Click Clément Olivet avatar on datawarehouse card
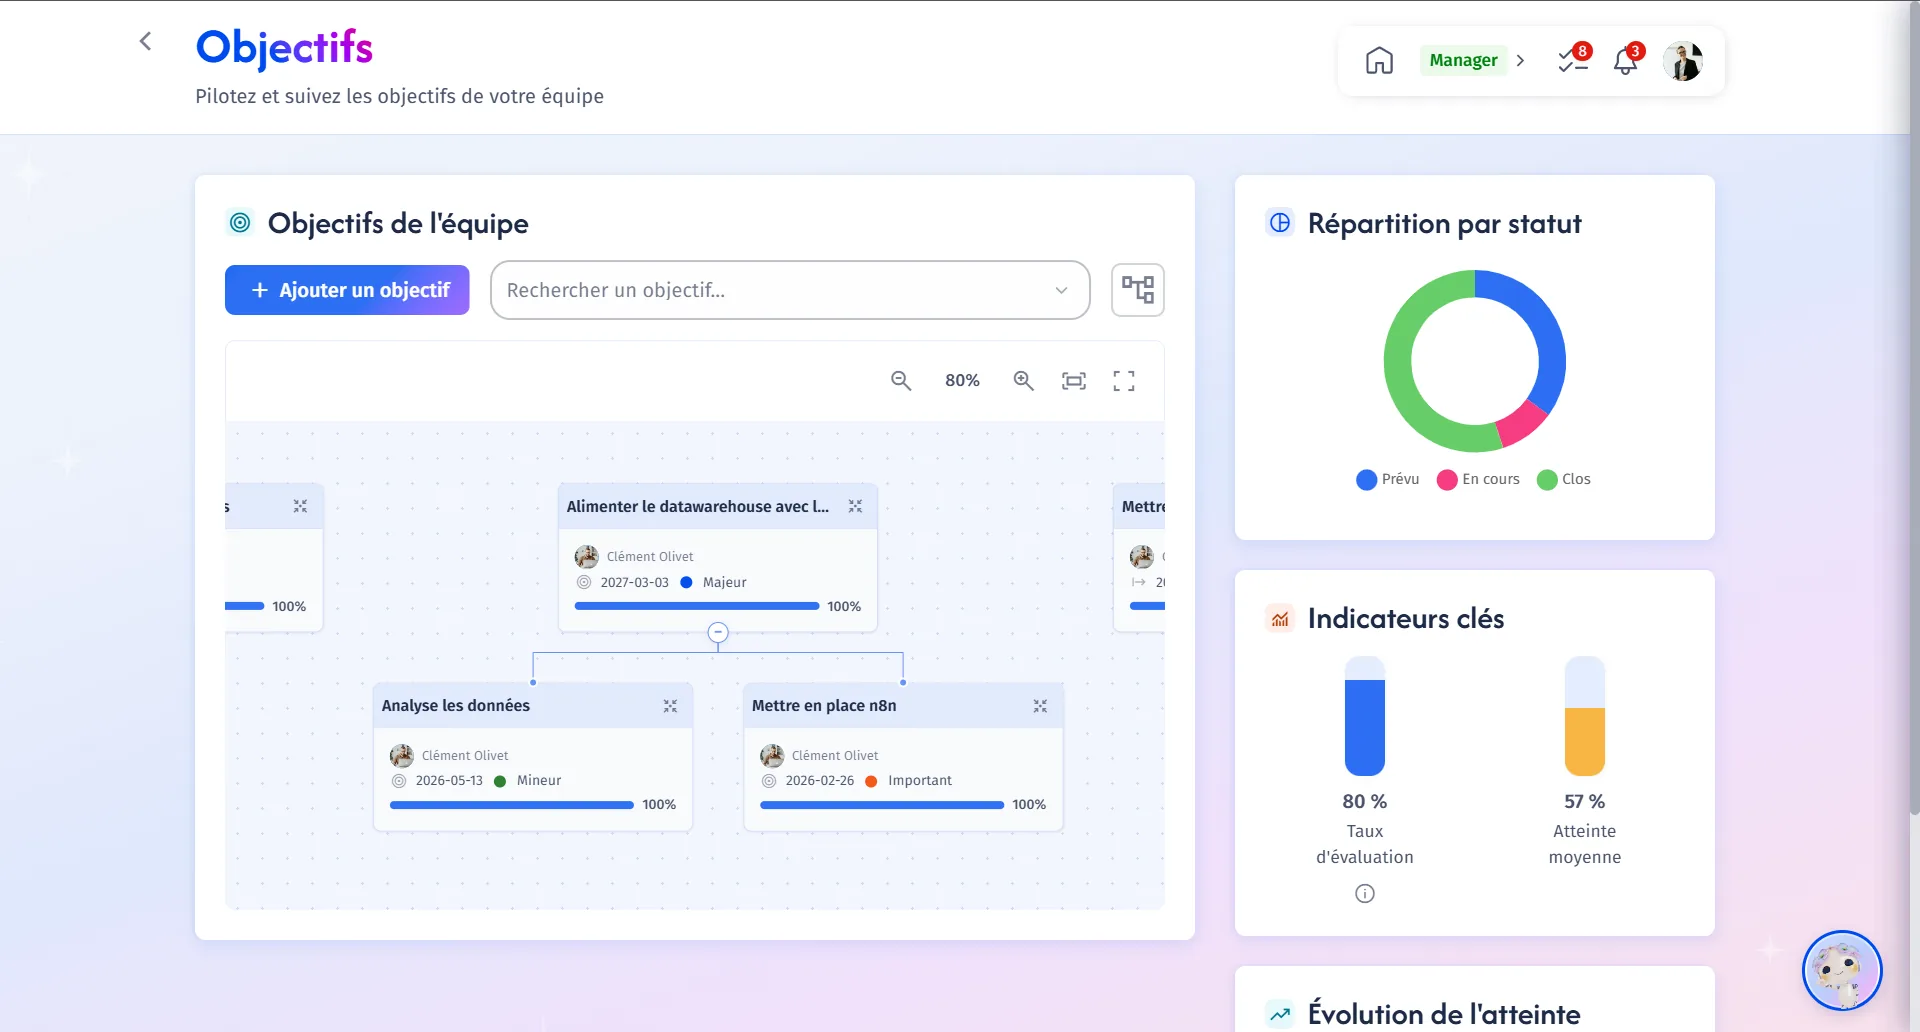The height and width of the screenshot is (1032, 1920). click(x=587, y=556)
